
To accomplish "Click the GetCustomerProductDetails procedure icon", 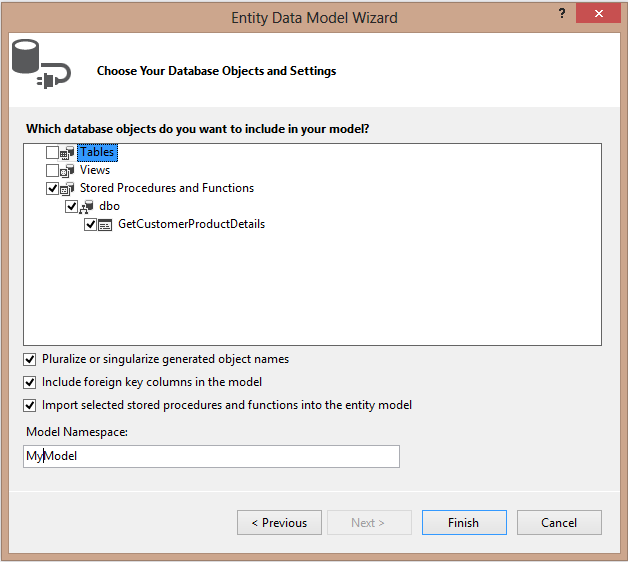I will (105, 225).
